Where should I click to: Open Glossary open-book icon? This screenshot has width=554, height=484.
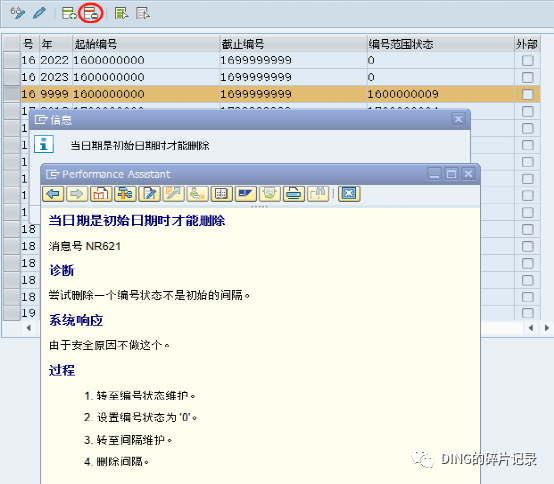tap(222, 194)
